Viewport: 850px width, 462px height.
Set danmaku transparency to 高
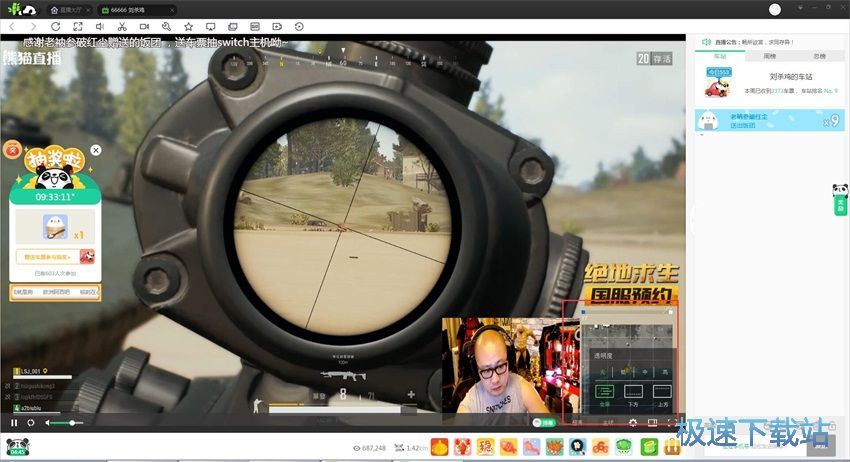click(665, 372)
